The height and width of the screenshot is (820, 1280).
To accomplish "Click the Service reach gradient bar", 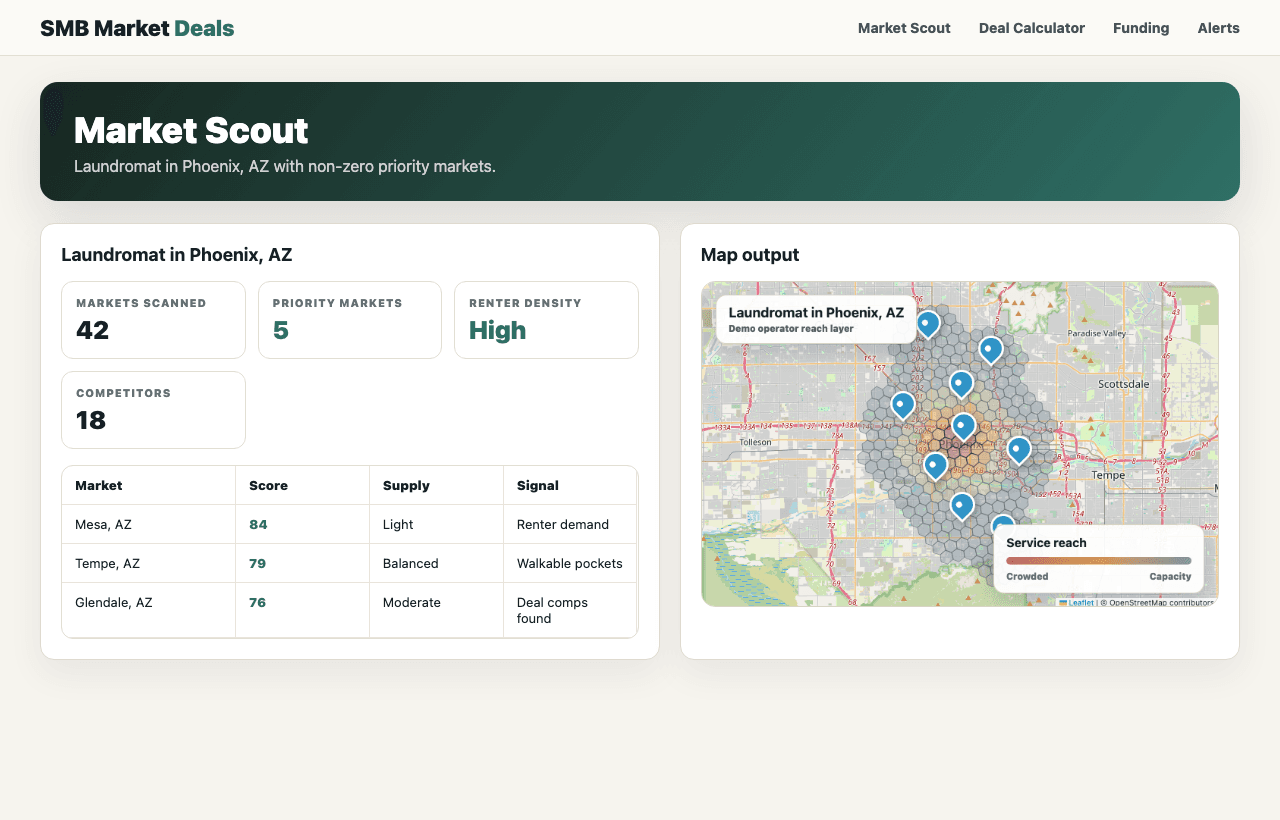I will 1098,561.
